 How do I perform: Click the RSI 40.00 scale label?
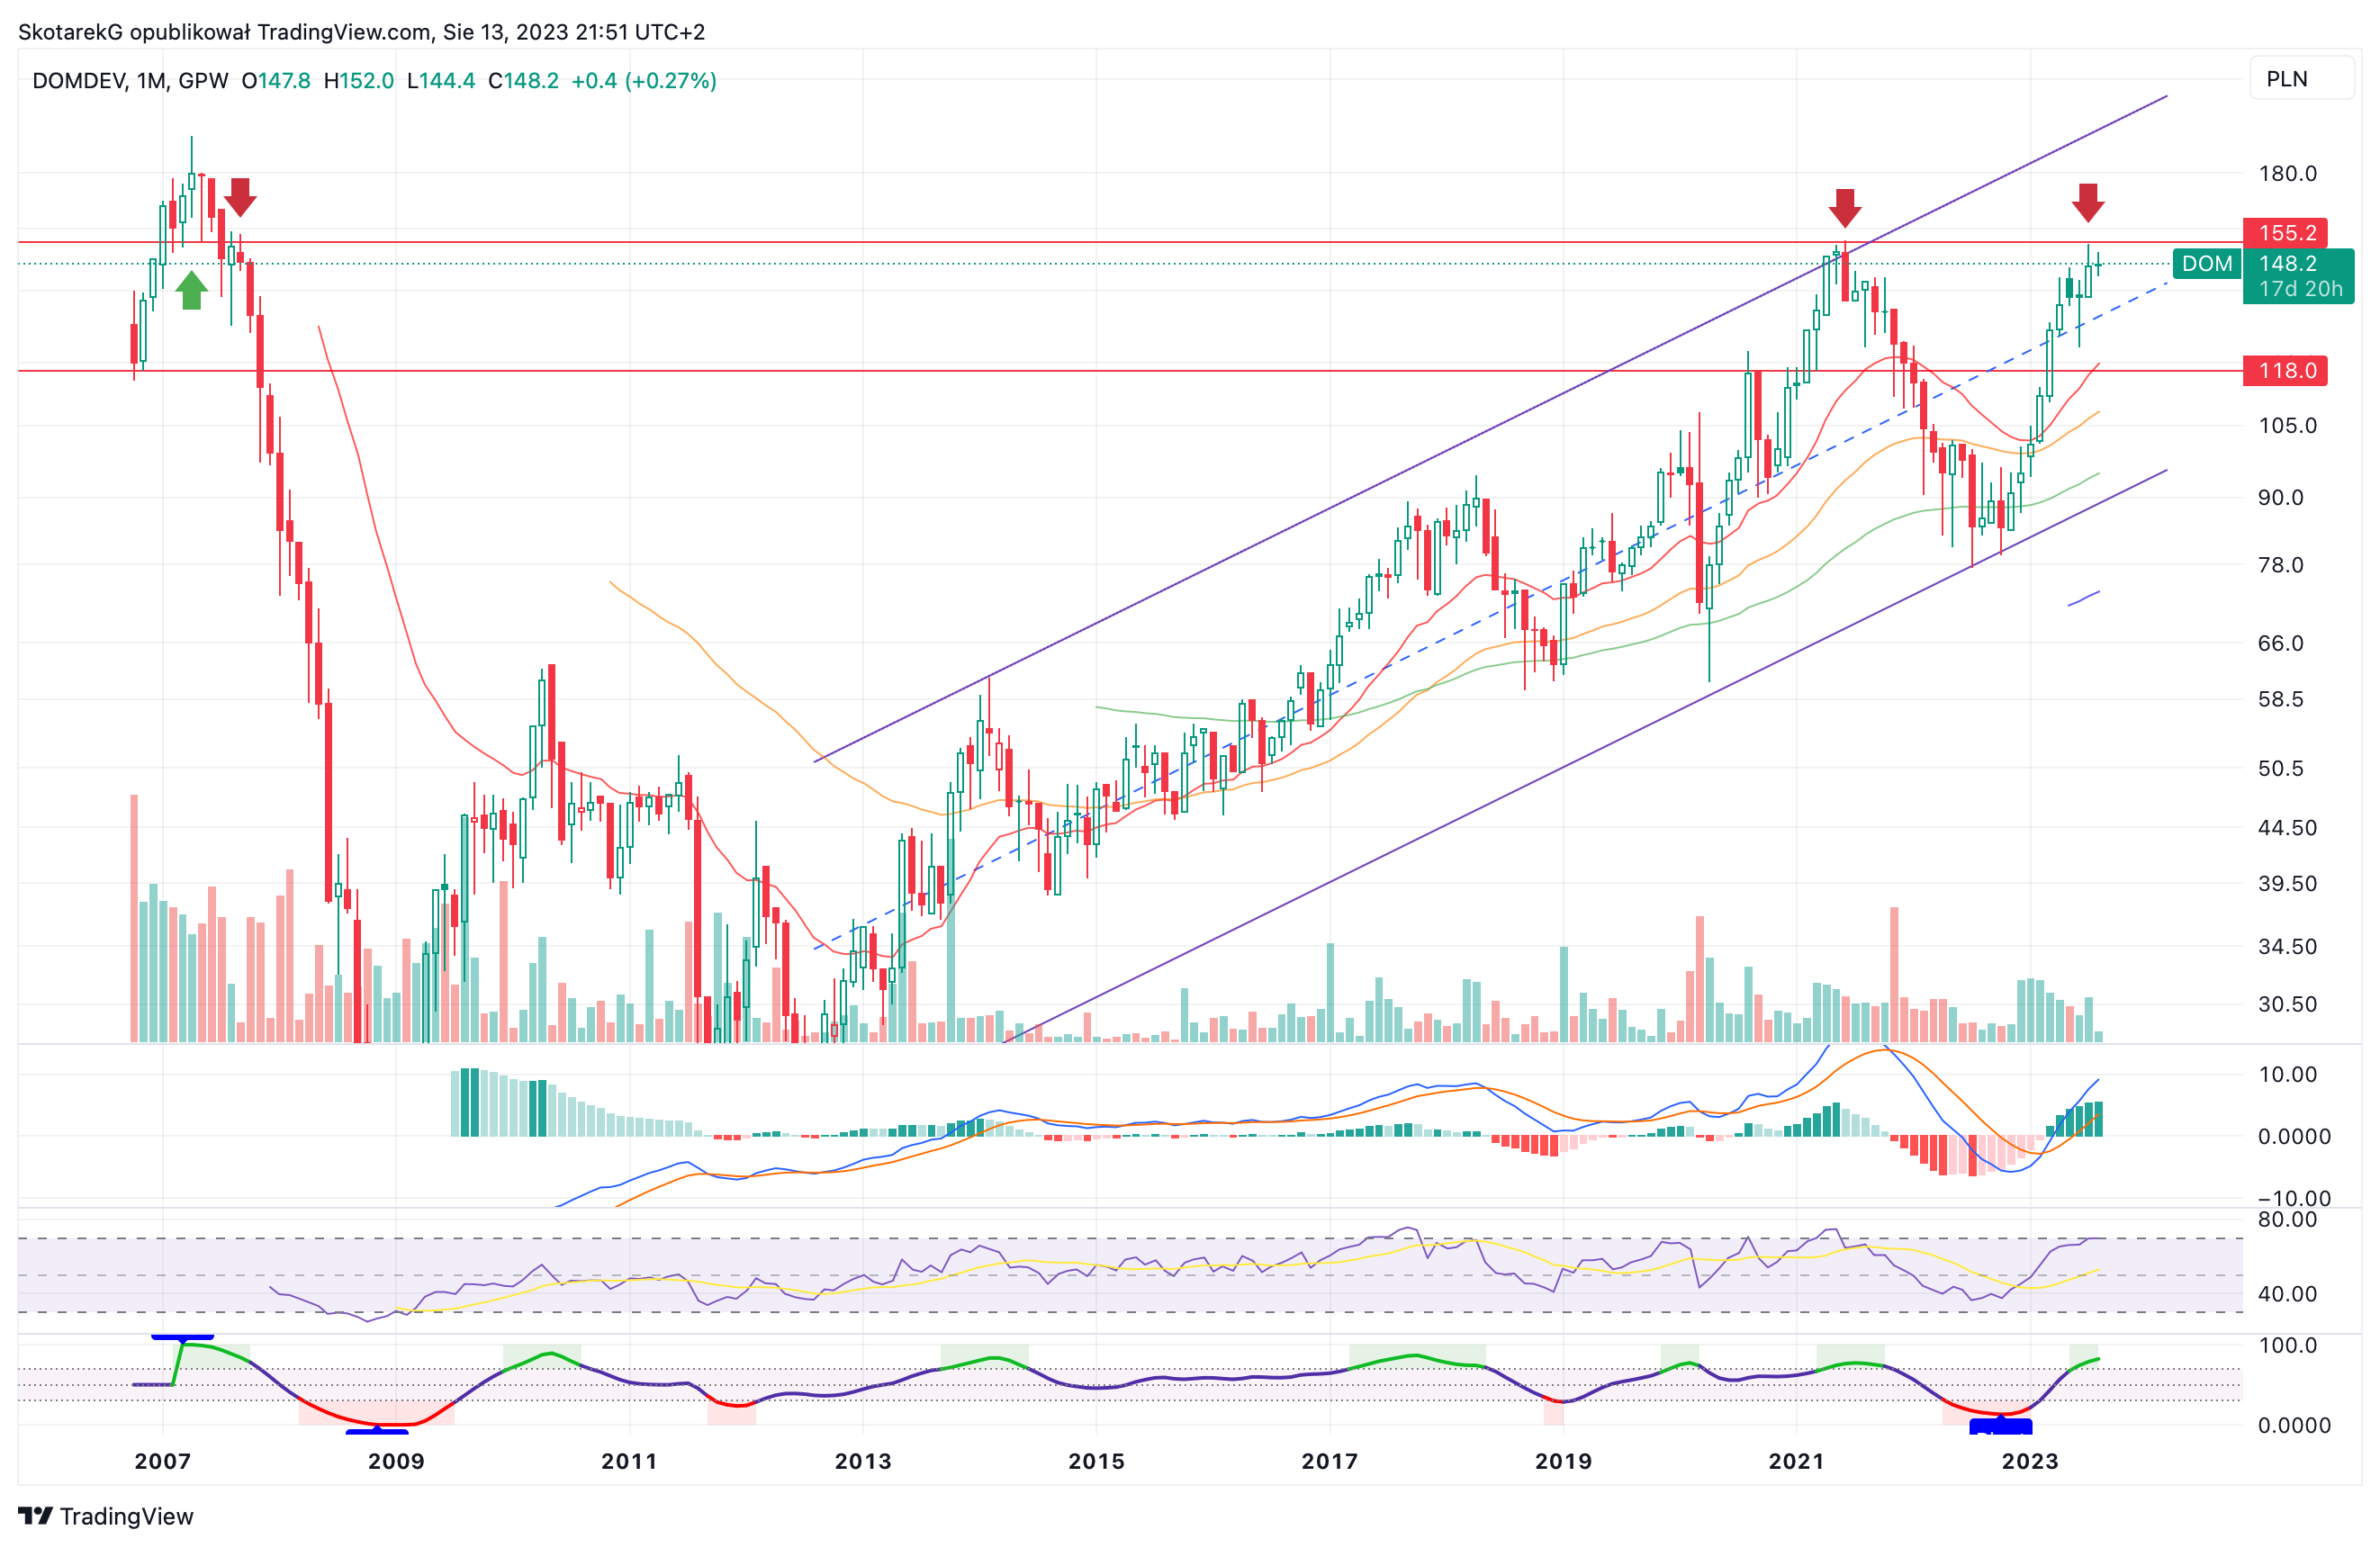2287,1295
